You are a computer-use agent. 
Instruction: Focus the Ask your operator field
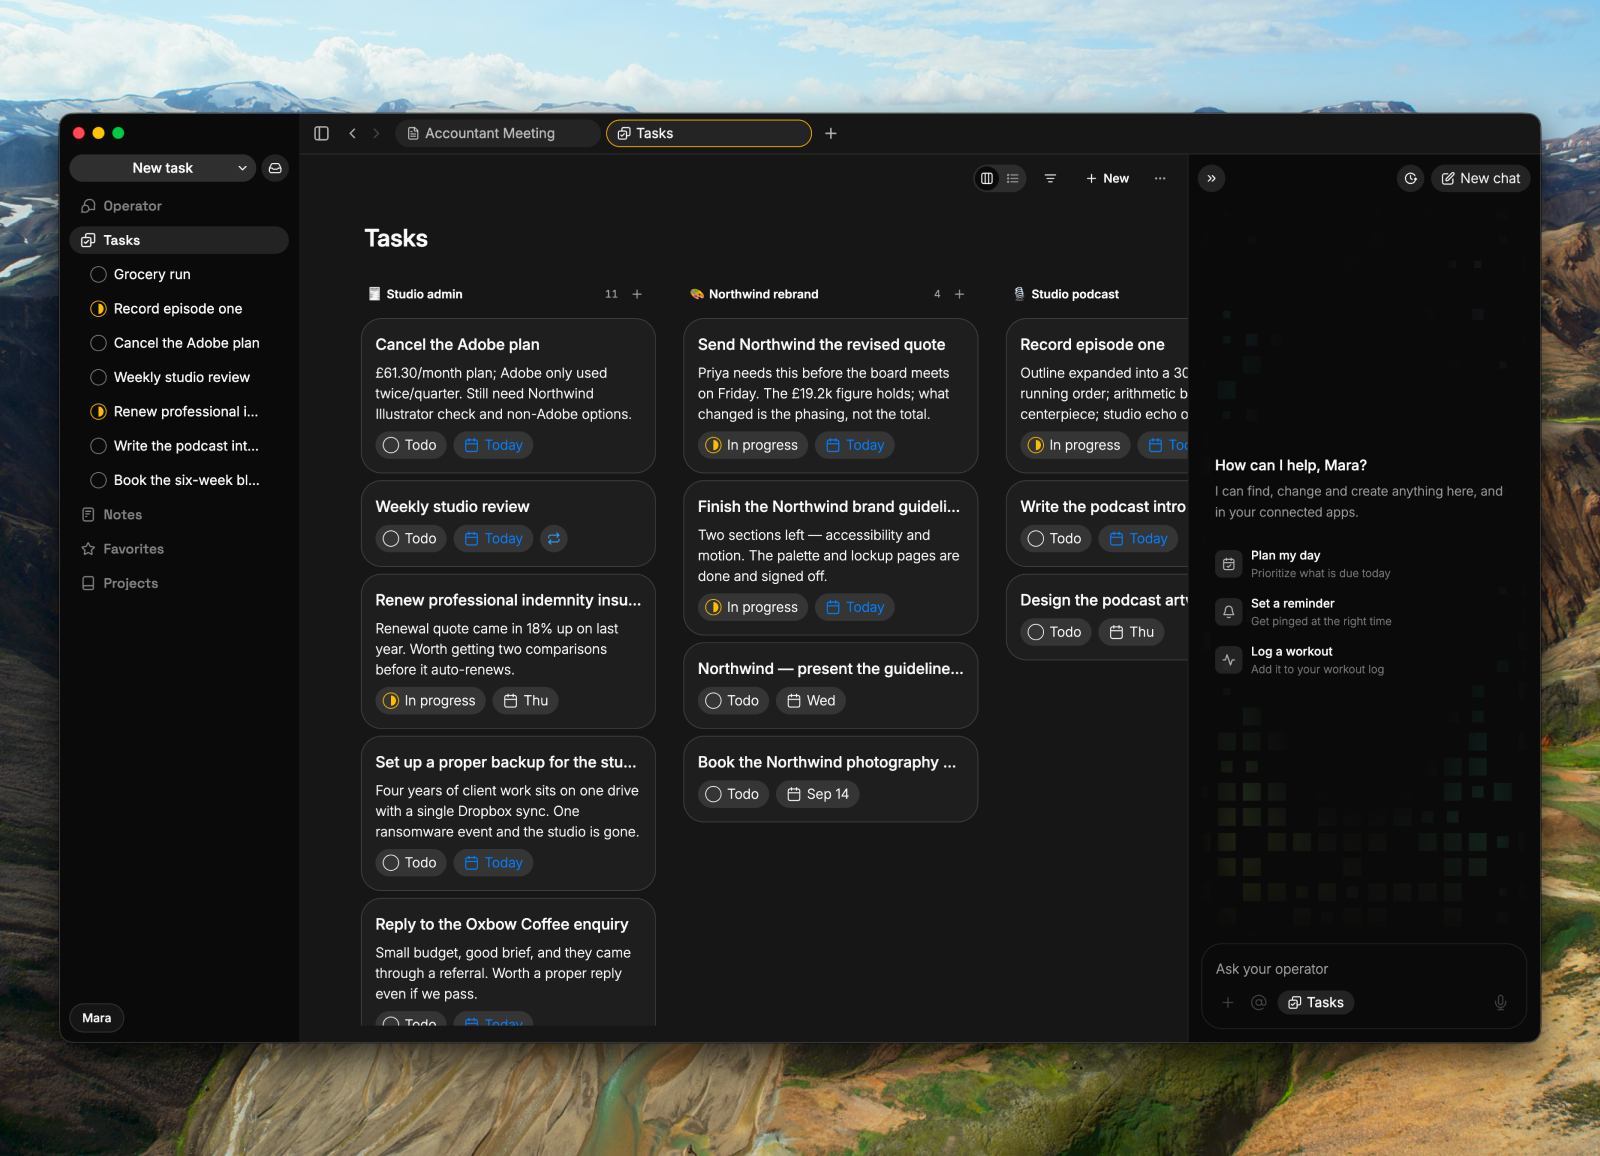pyautogui.click(x=1364, y=969)
